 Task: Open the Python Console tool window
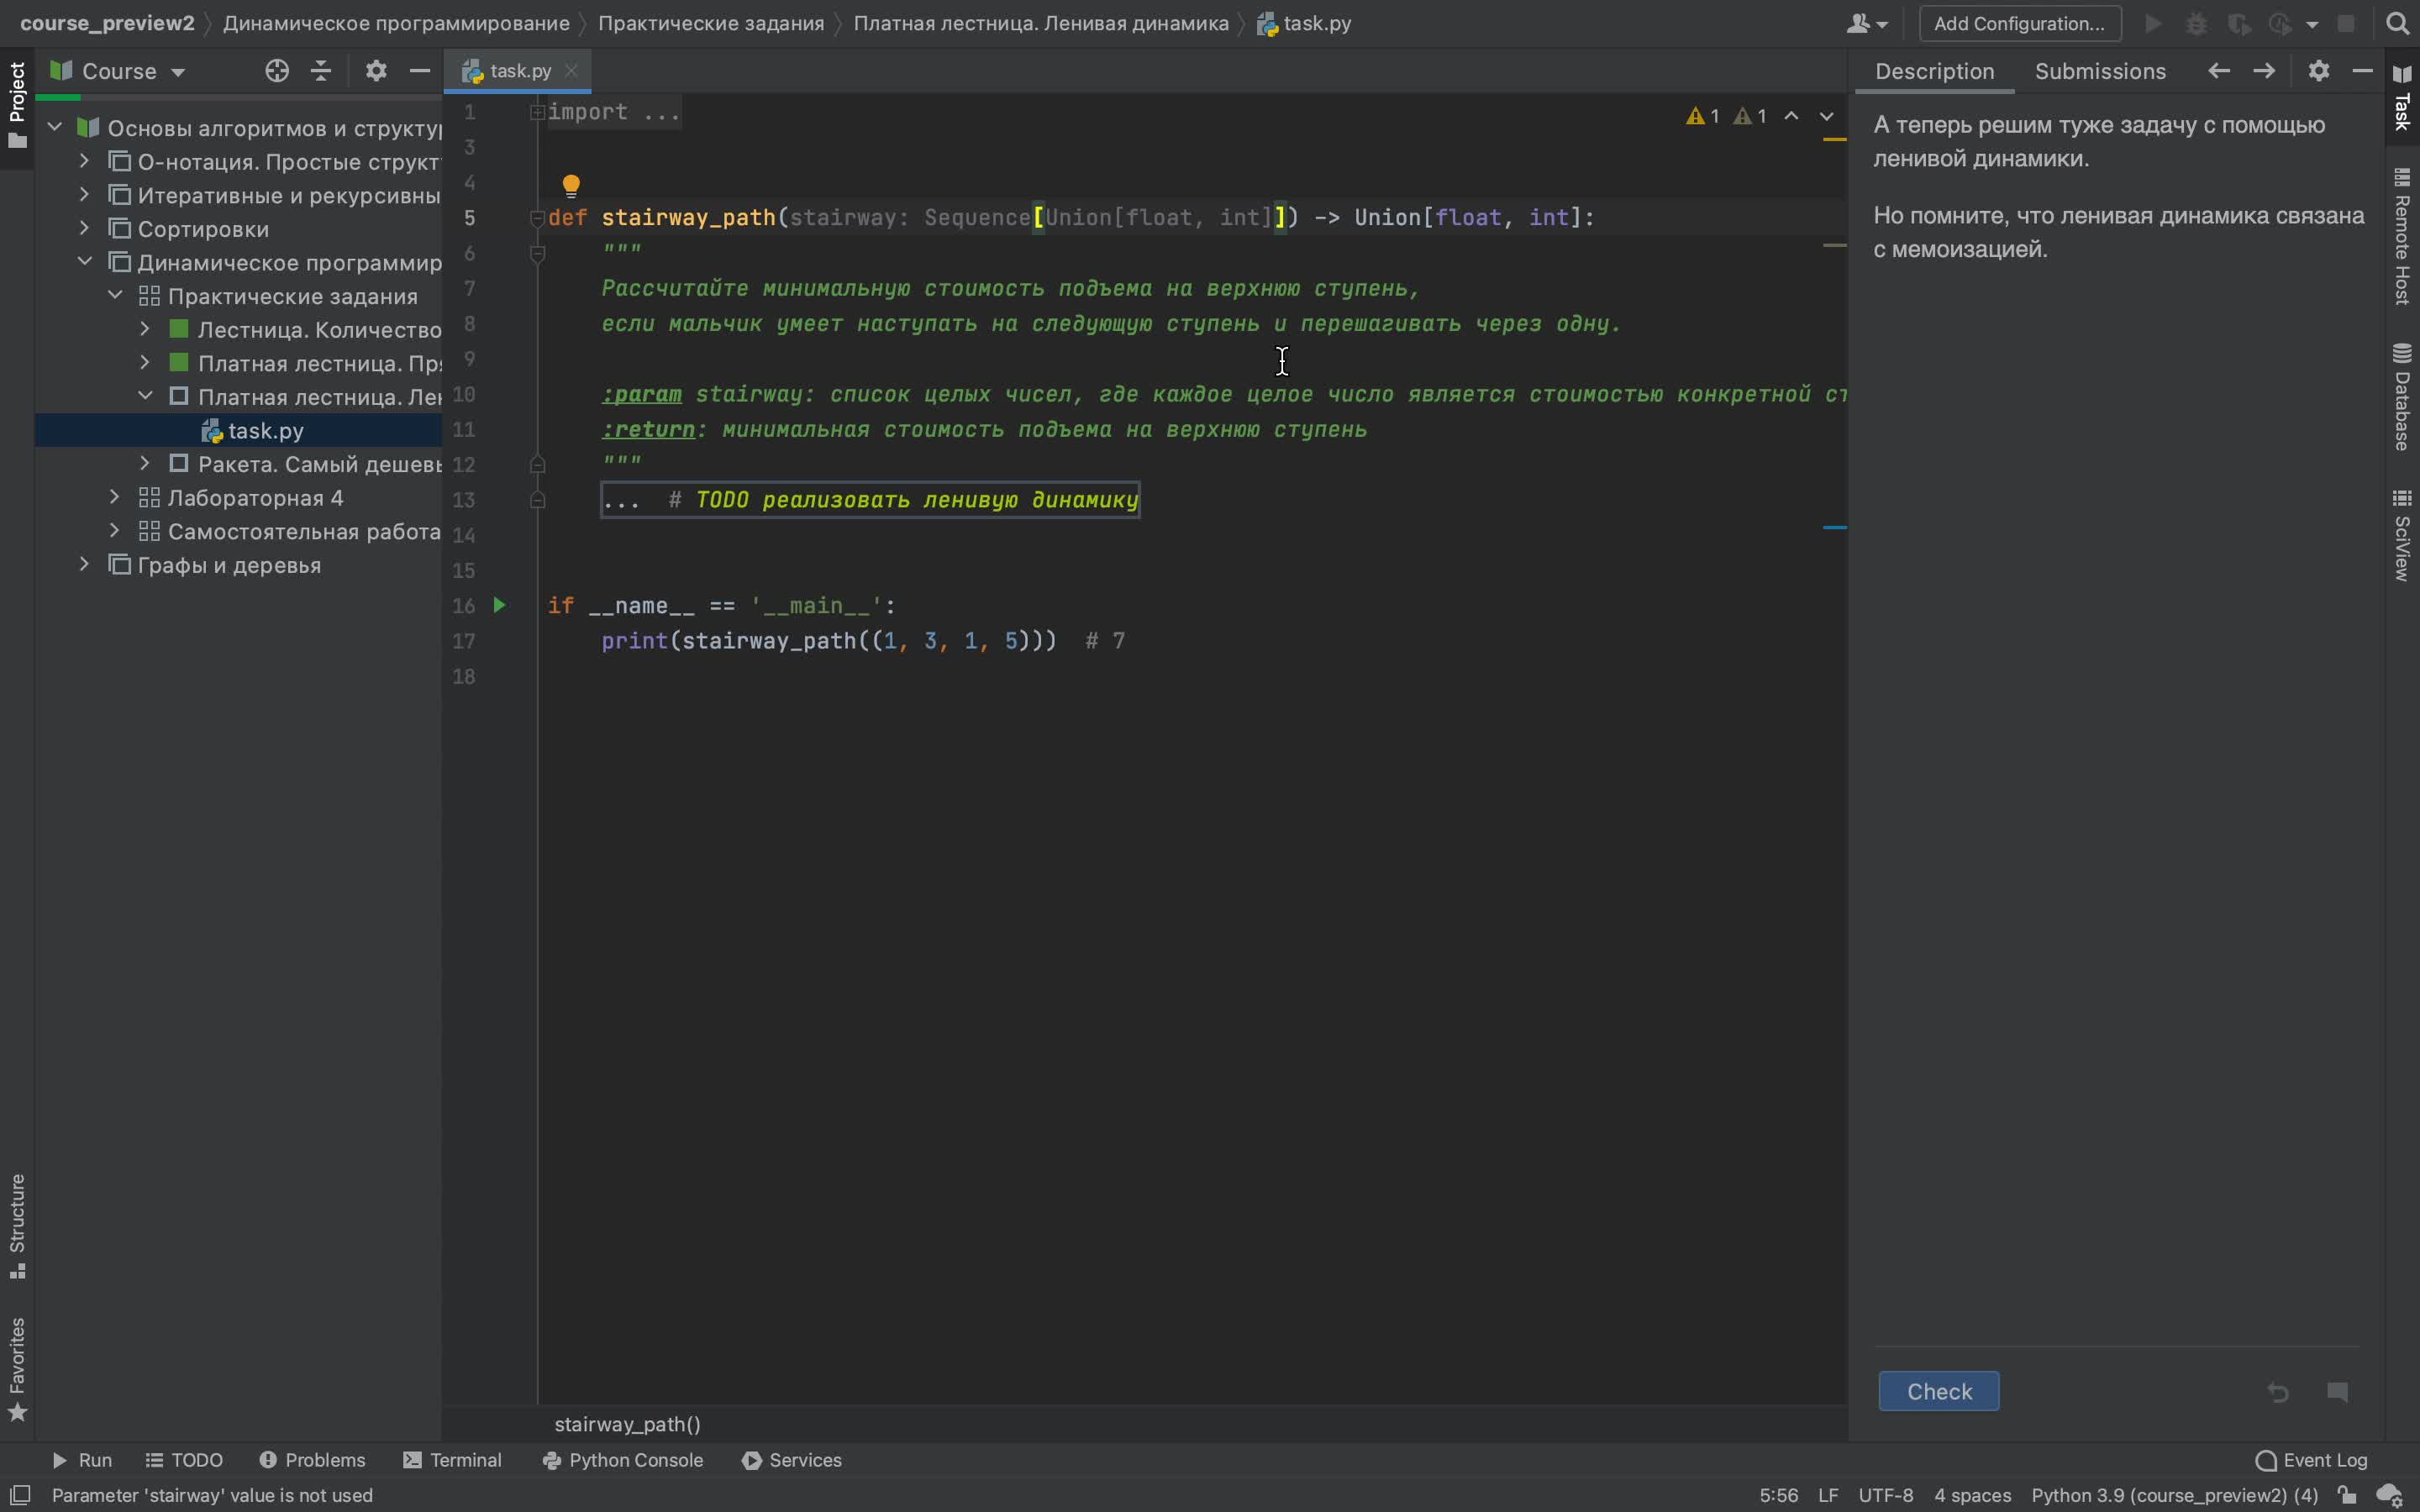622,1460
